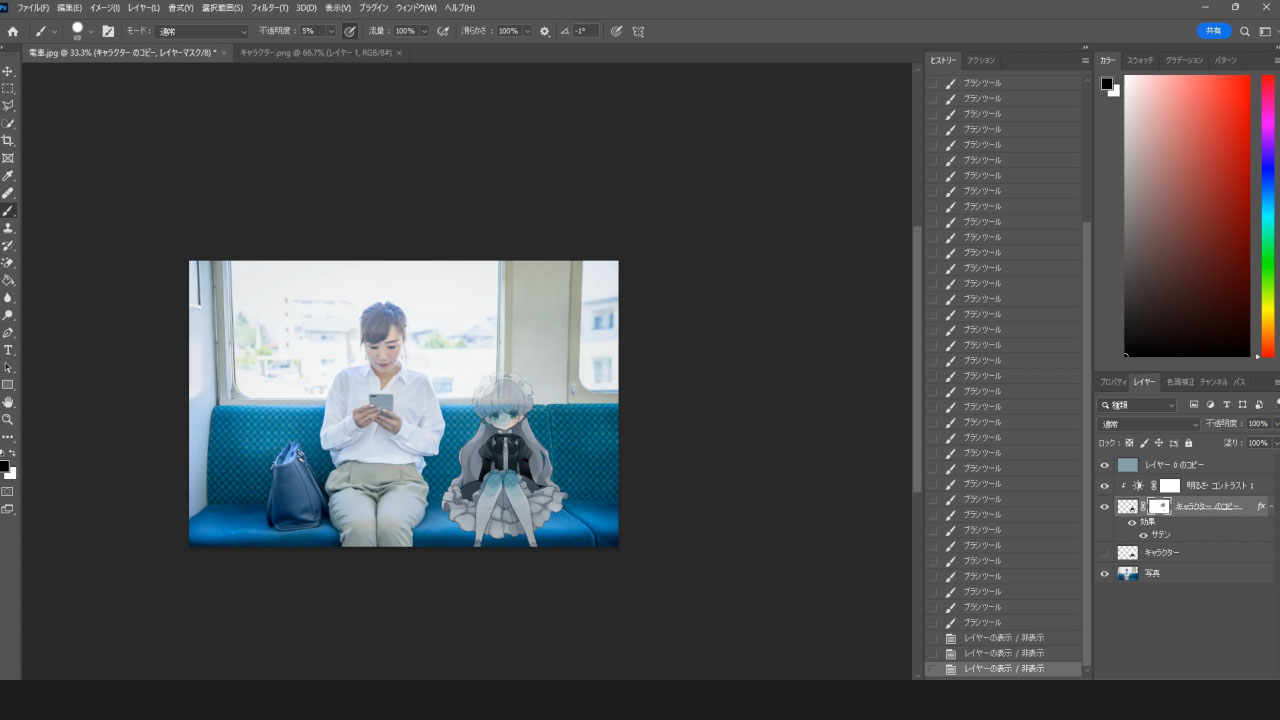Open the 流量 flow value dropdown

click(x=424, y=31)
